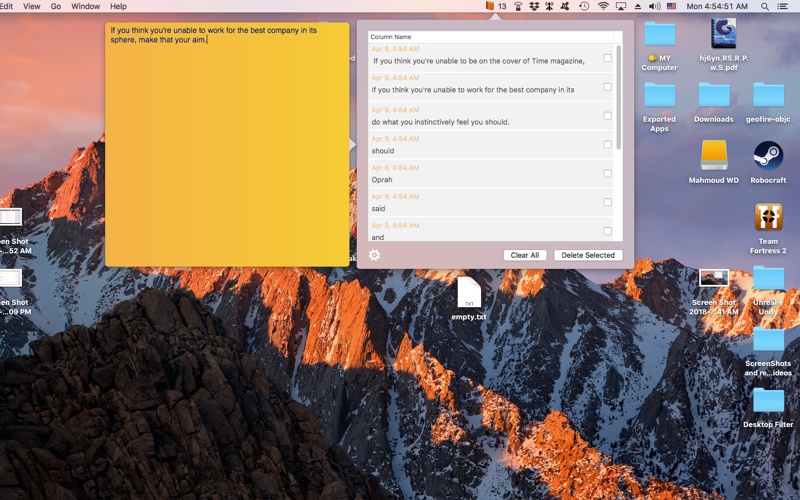Check the box for 'Time magazine' entry
The image size is (800, 500).
point(607,58)
